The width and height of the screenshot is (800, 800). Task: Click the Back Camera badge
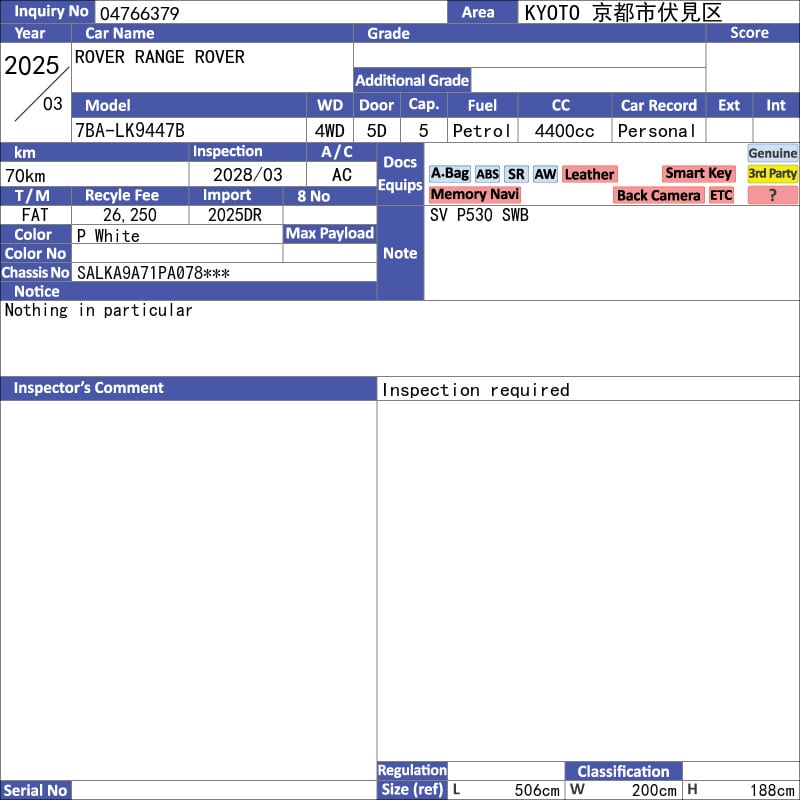tap(658, 195)
